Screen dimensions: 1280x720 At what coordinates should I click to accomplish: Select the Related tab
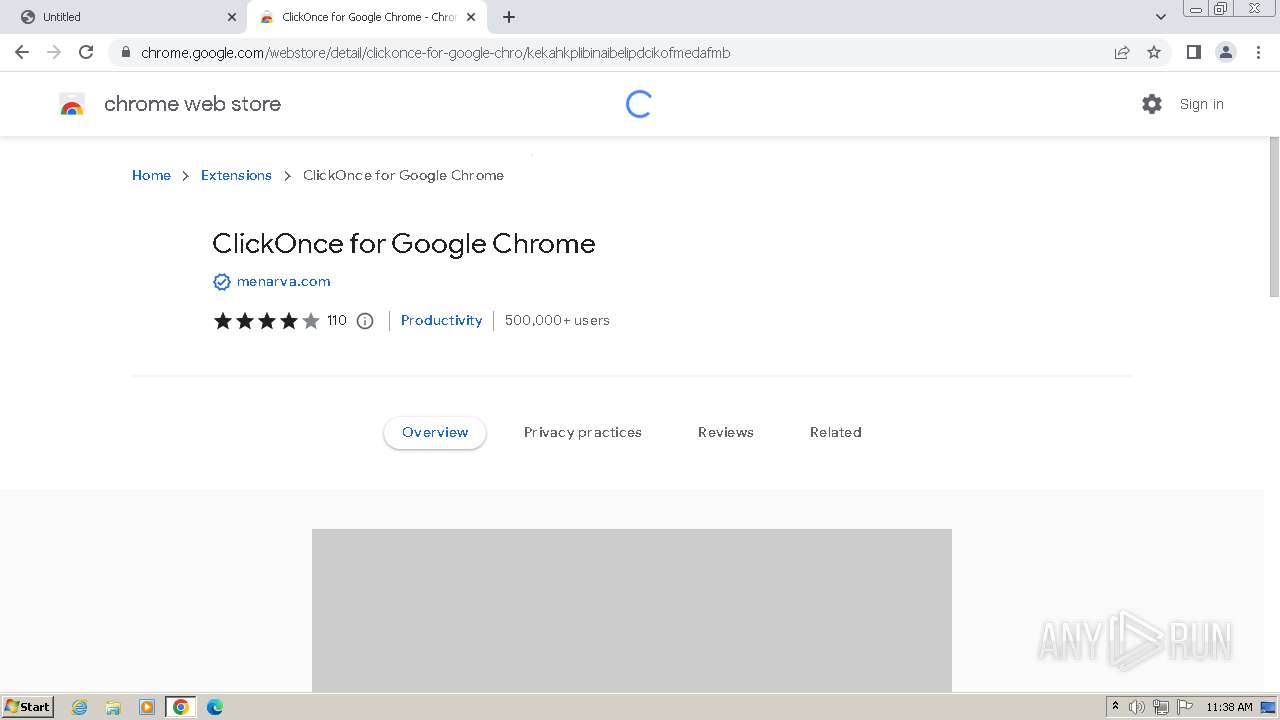click(836, 432)
